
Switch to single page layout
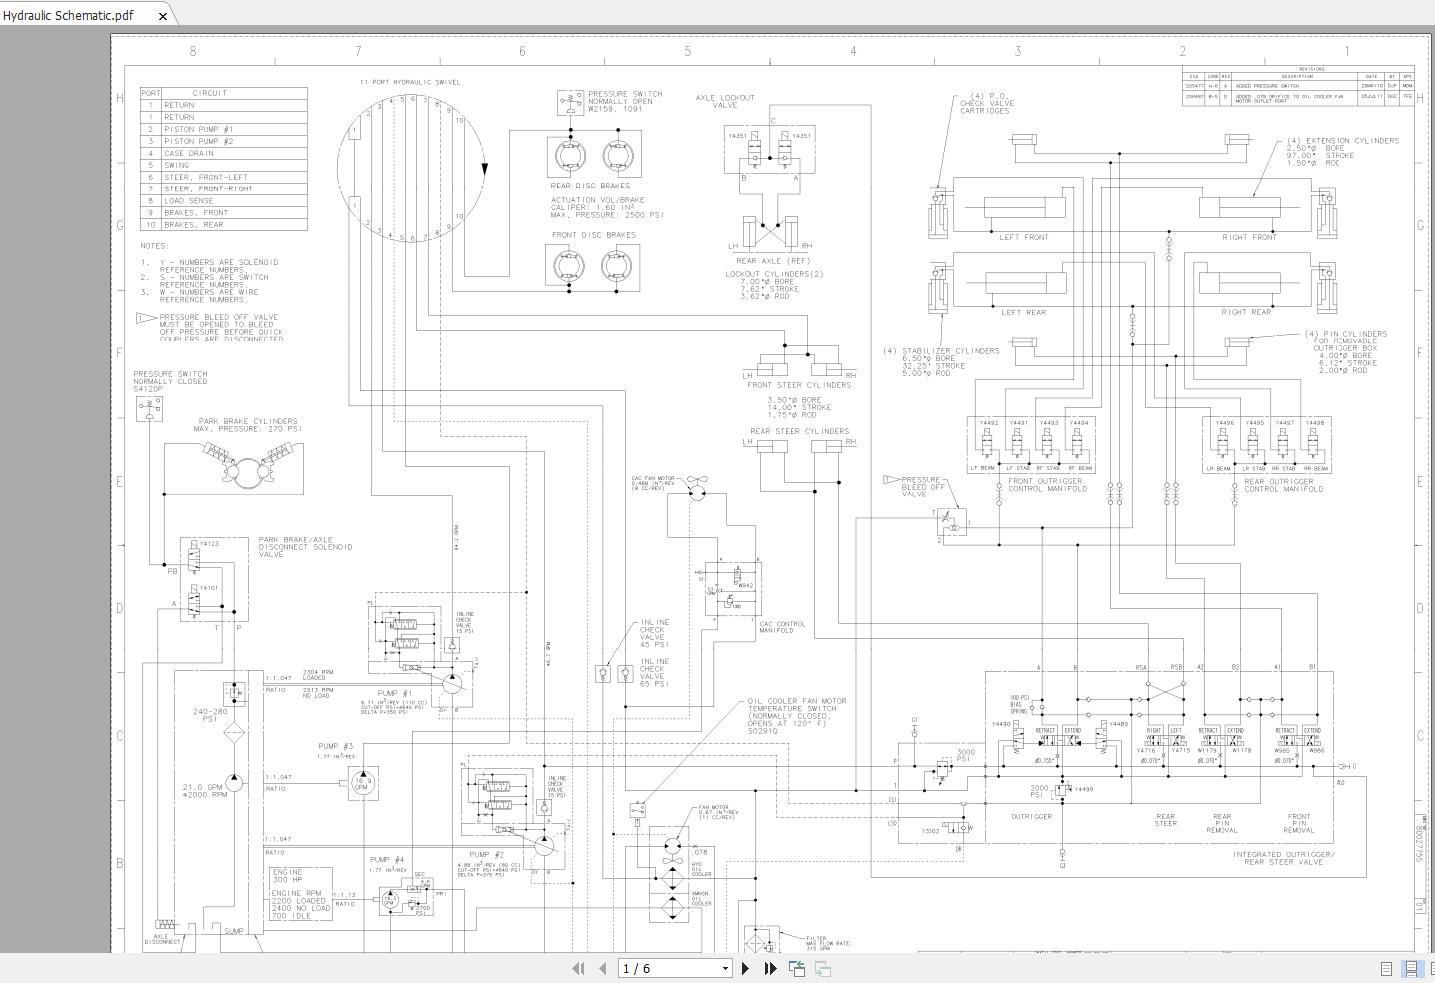[1386, 968]
